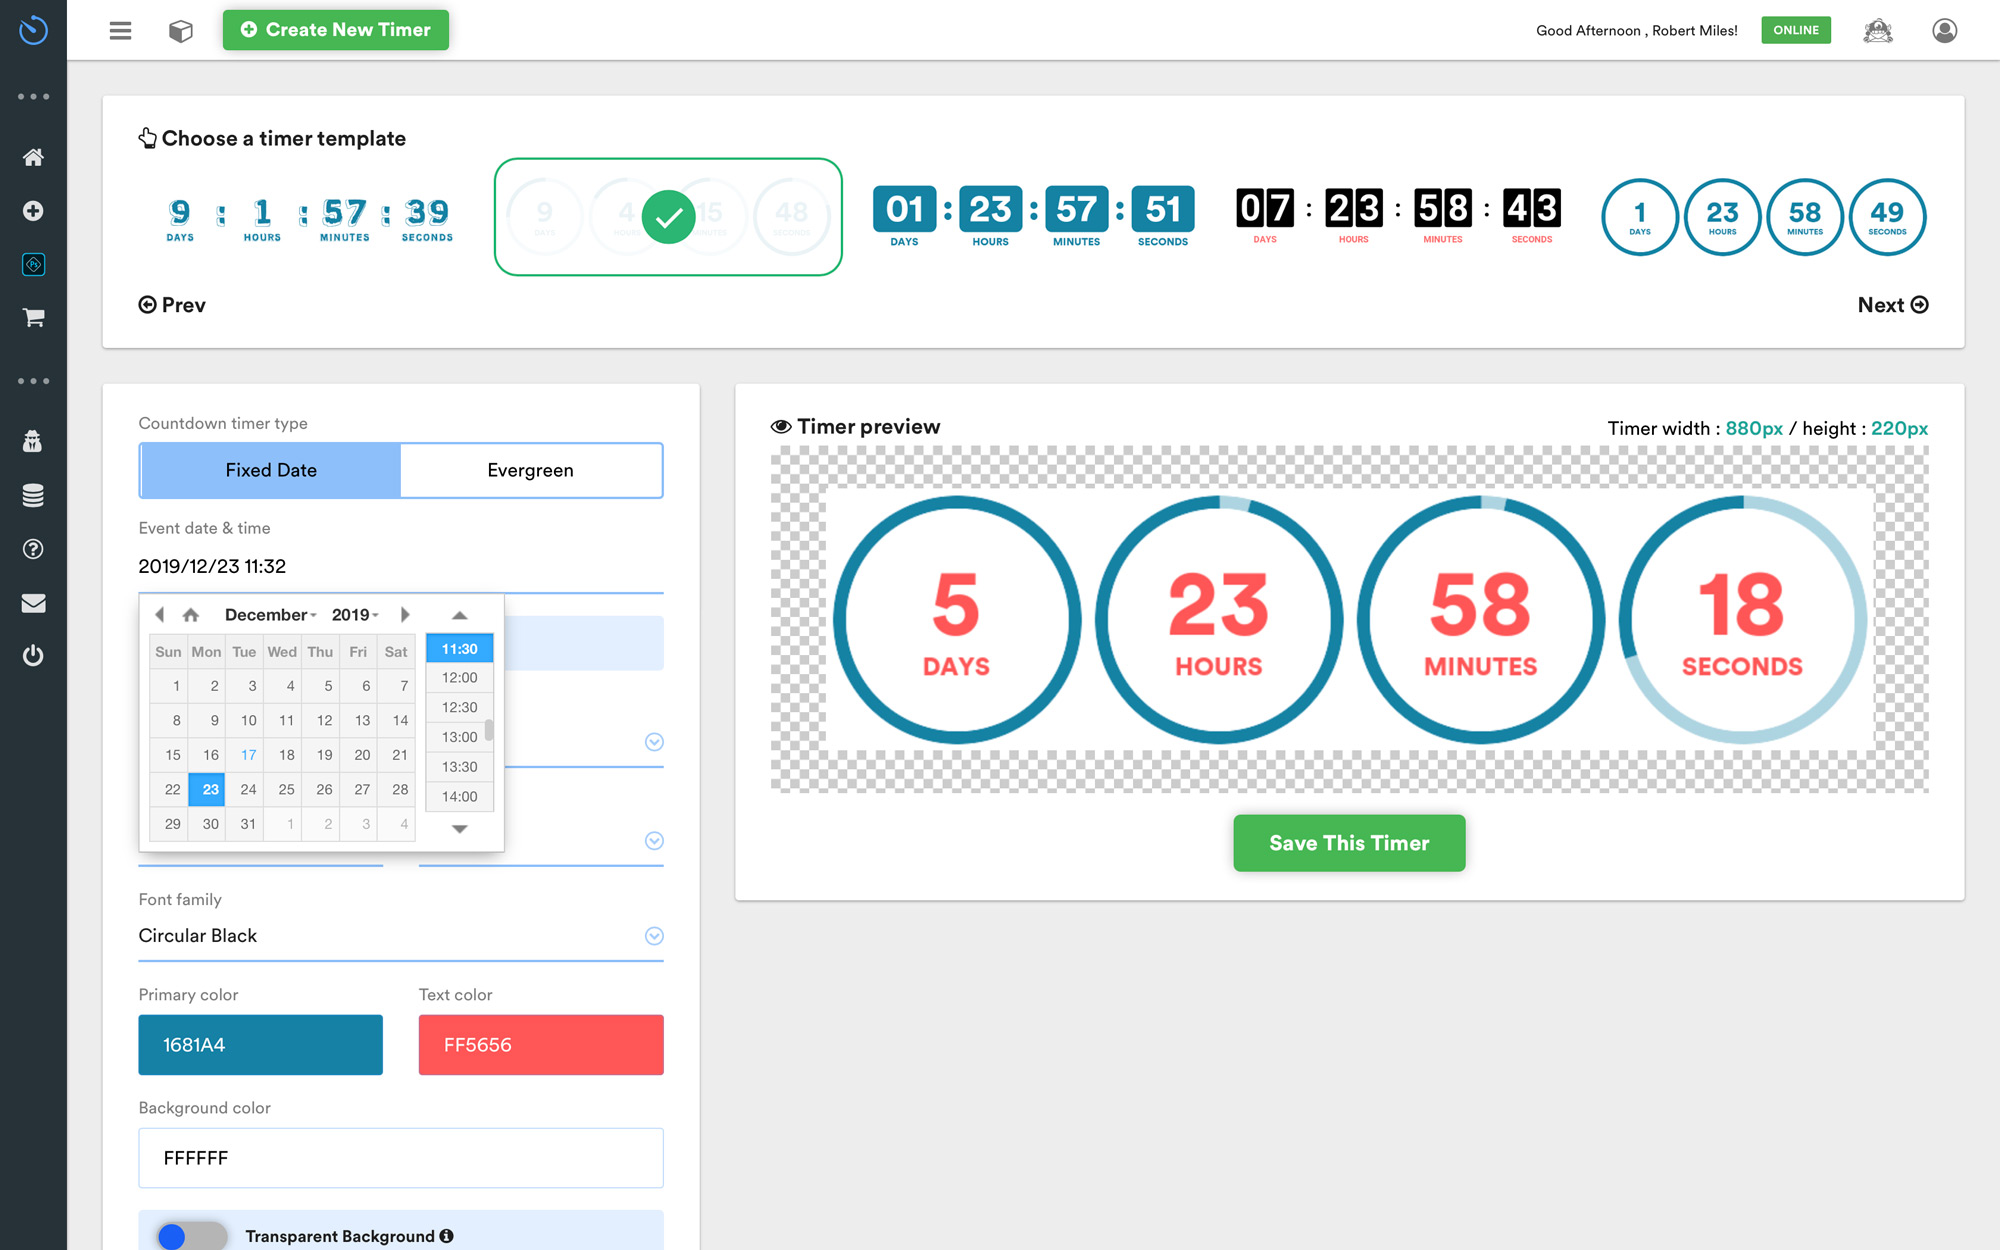Select the Fixed Date timer type
This screenshot has width=2000, height=1250.
[271, 470]
